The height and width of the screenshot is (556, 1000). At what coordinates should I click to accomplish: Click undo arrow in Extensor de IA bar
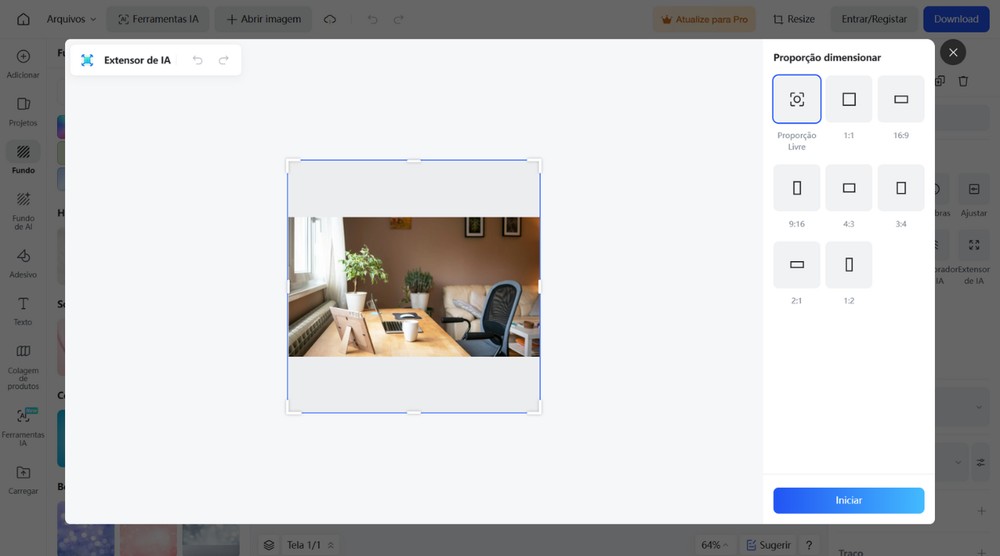pyautogui.click(x=198, y=60)
